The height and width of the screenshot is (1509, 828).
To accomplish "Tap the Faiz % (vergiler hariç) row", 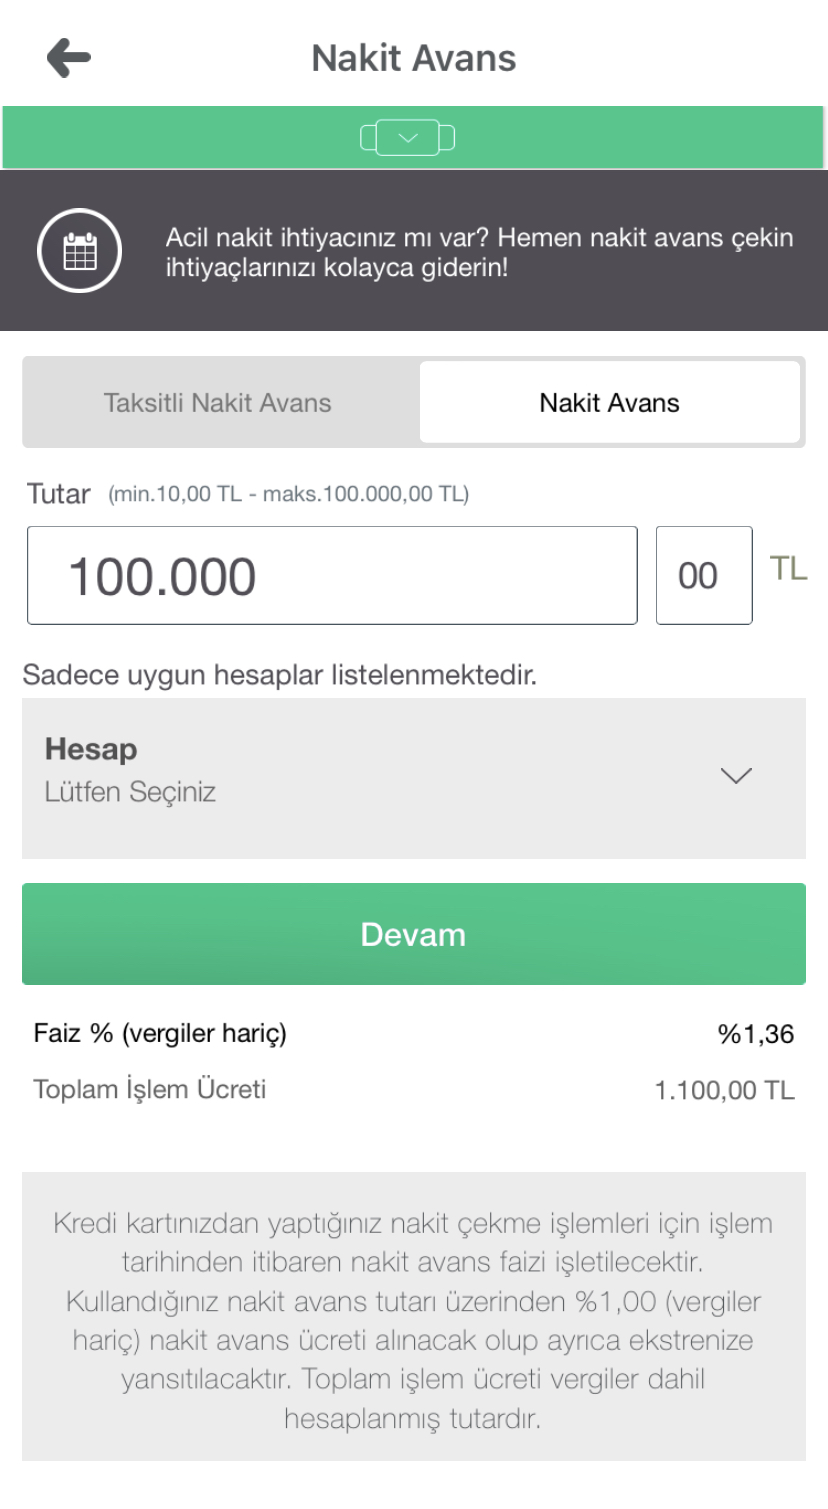I will 414,1034.
